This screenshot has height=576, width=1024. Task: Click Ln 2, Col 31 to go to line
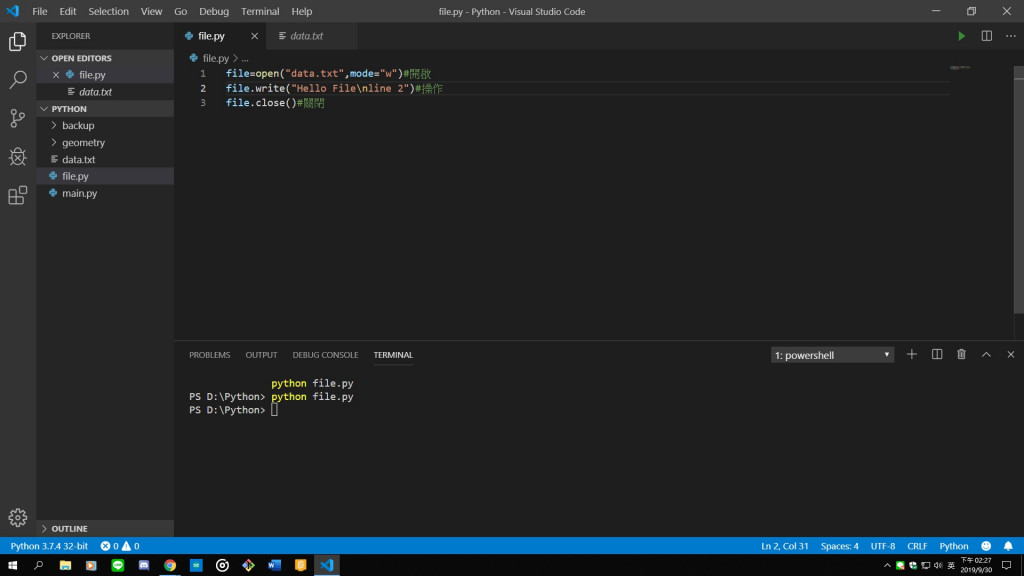click(x=784, y=546)
